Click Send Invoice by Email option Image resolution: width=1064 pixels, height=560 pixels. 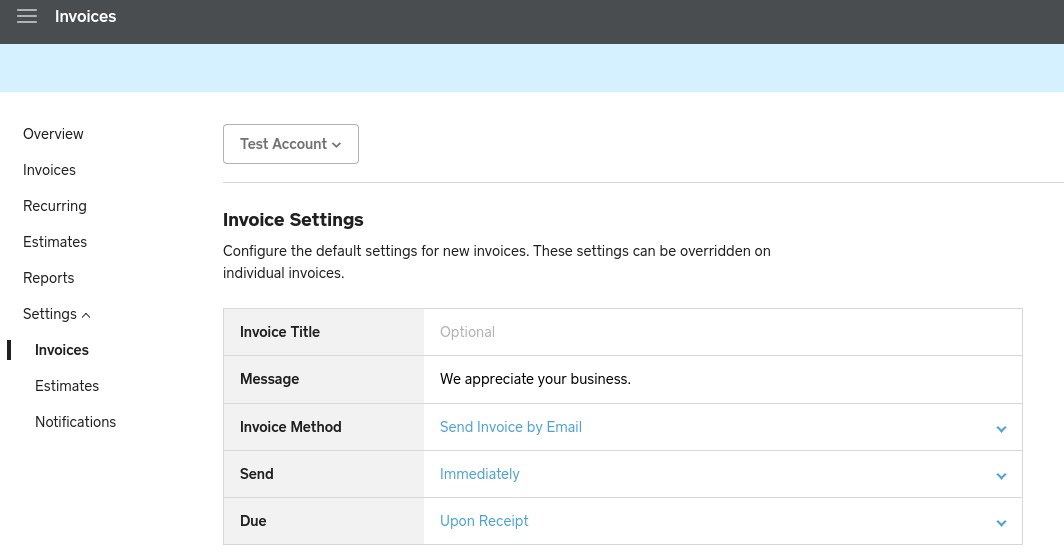510,427
